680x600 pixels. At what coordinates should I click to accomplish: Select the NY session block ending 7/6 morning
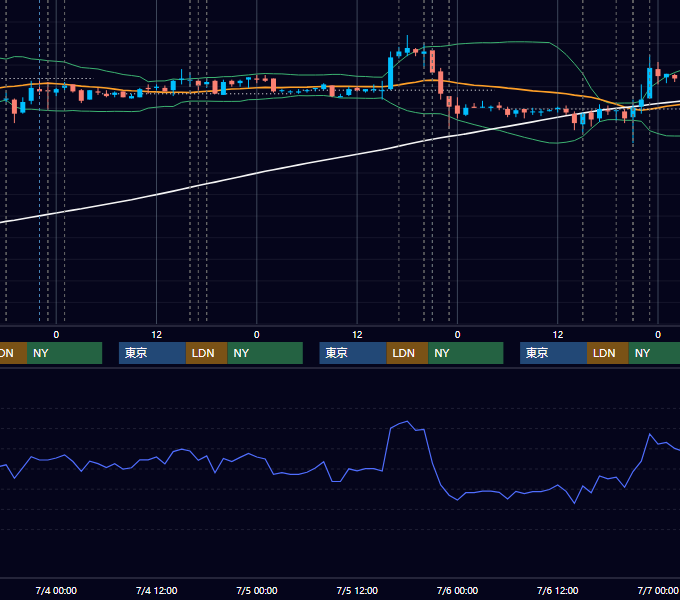coord(466,353)
